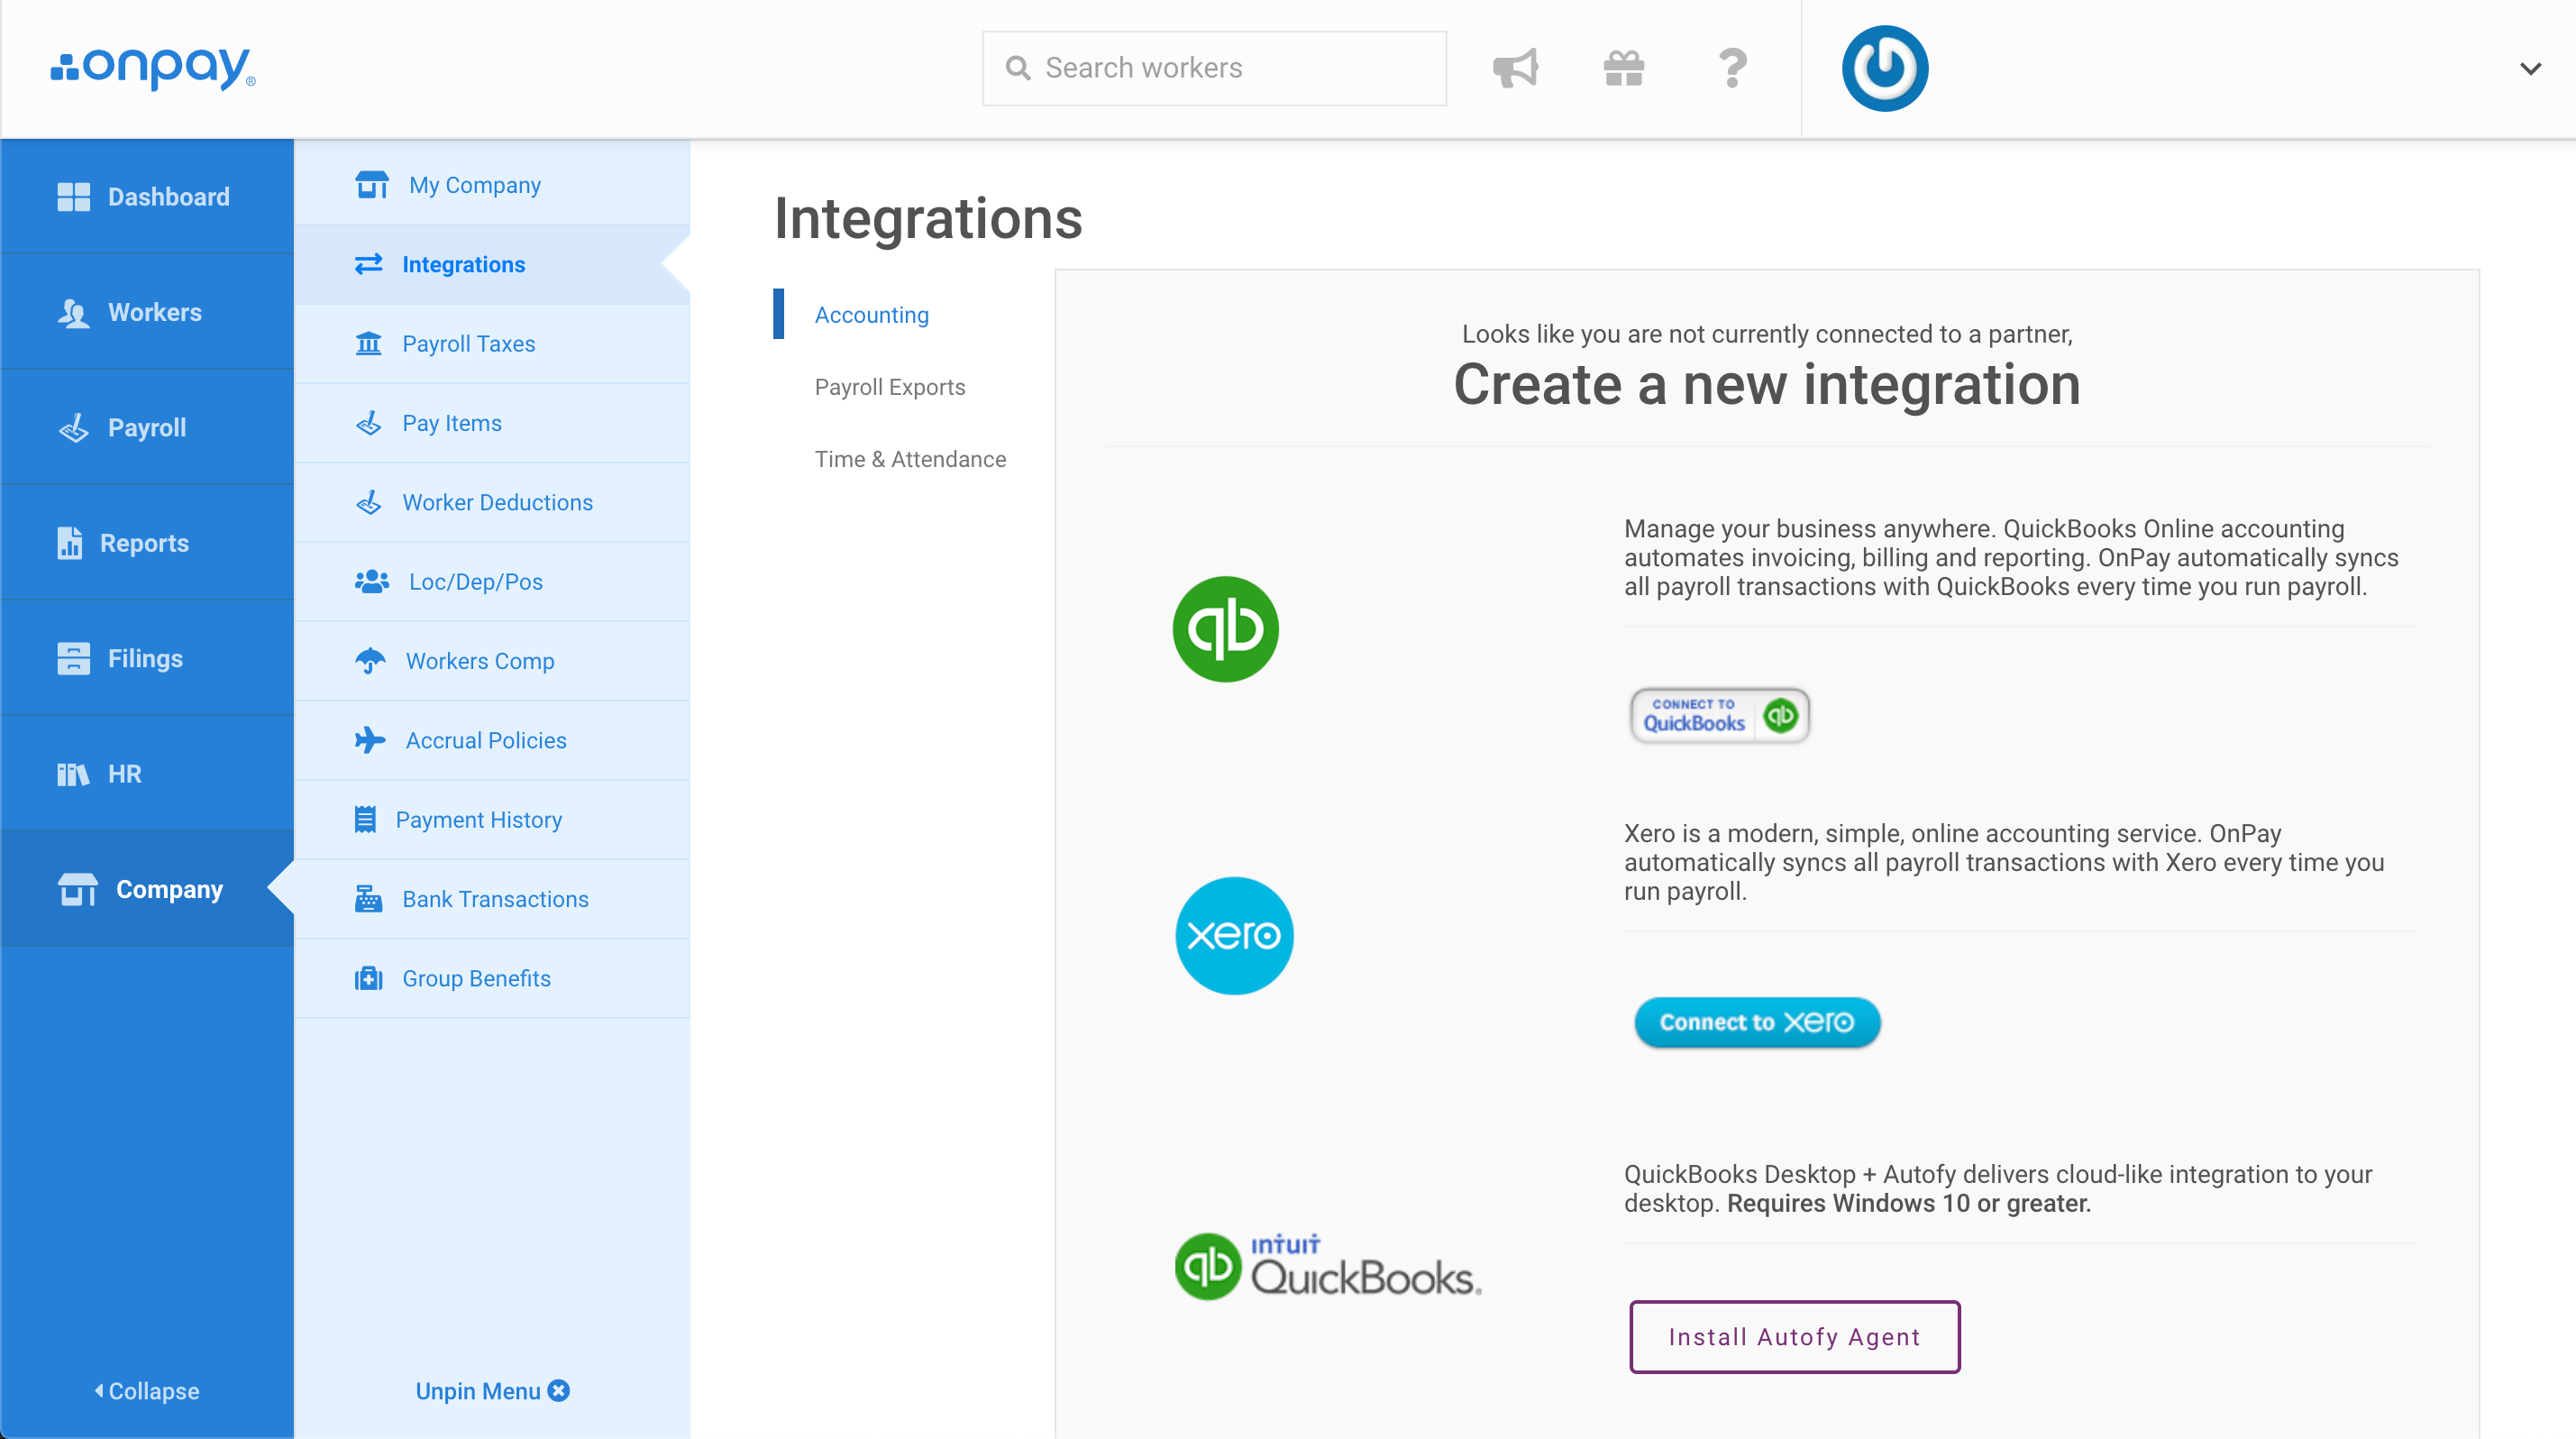Open Group Benefits submenu item
Image resolution: width=2576 pixels, height=1439 pixels.
tap(492, 978)
